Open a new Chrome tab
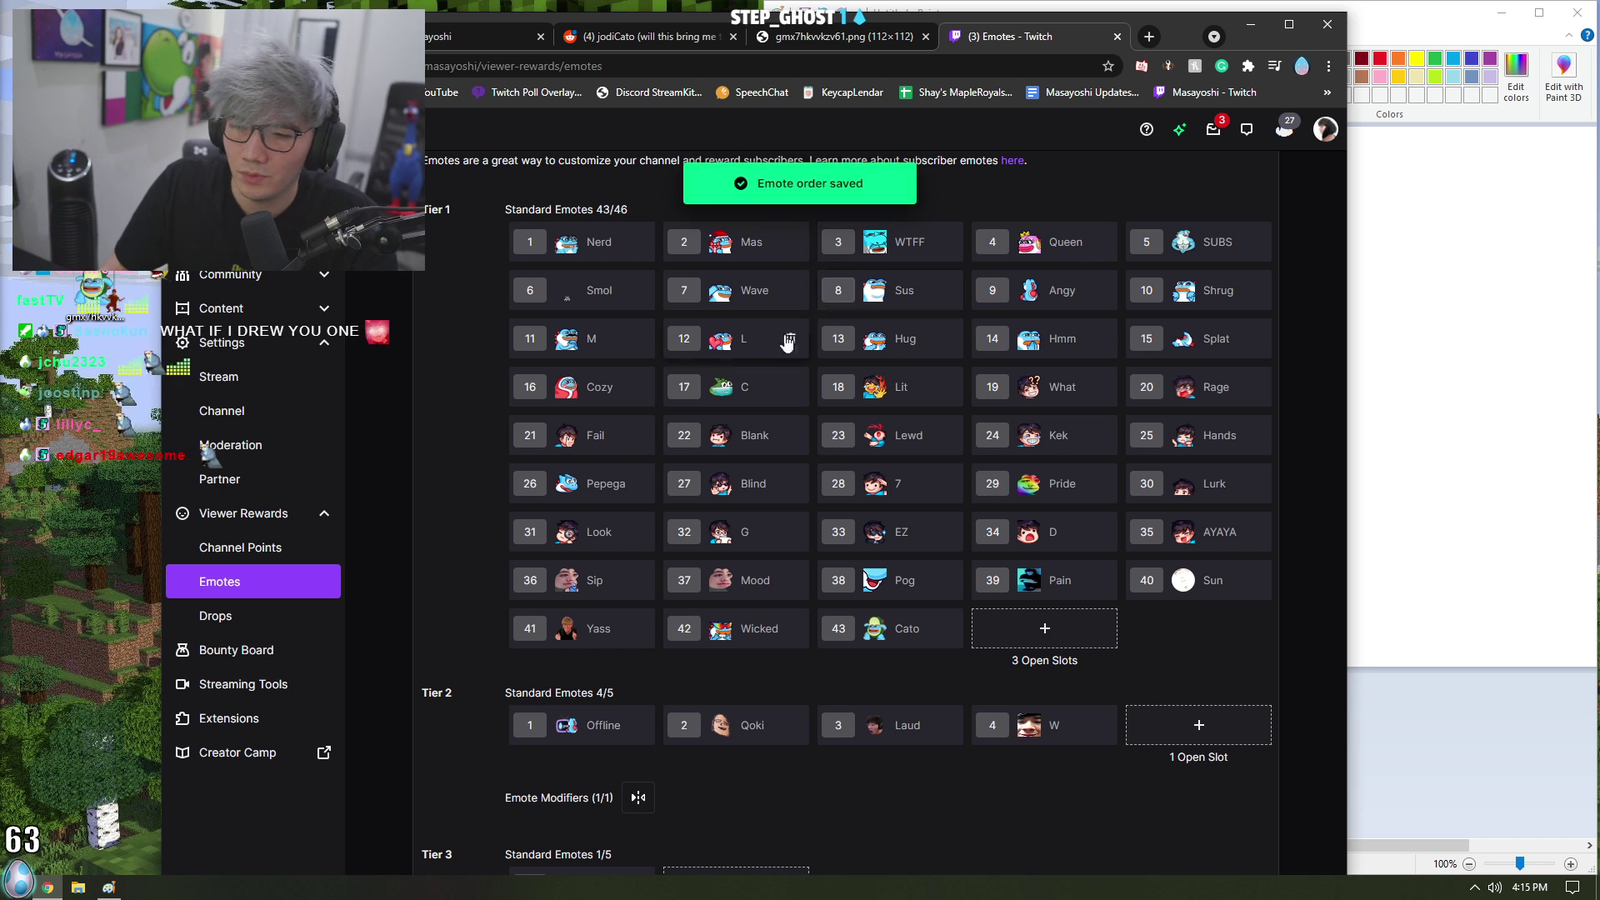The height and width of the screenshot is (900, 1600). 1149,36
